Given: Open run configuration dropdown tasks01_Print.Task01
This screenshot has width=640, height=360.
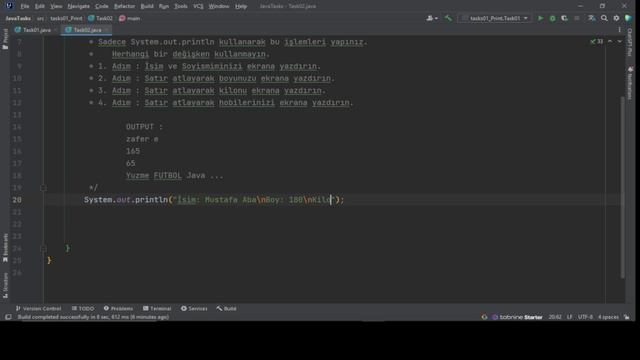Looking at the screenshot, I should (494, 18).
